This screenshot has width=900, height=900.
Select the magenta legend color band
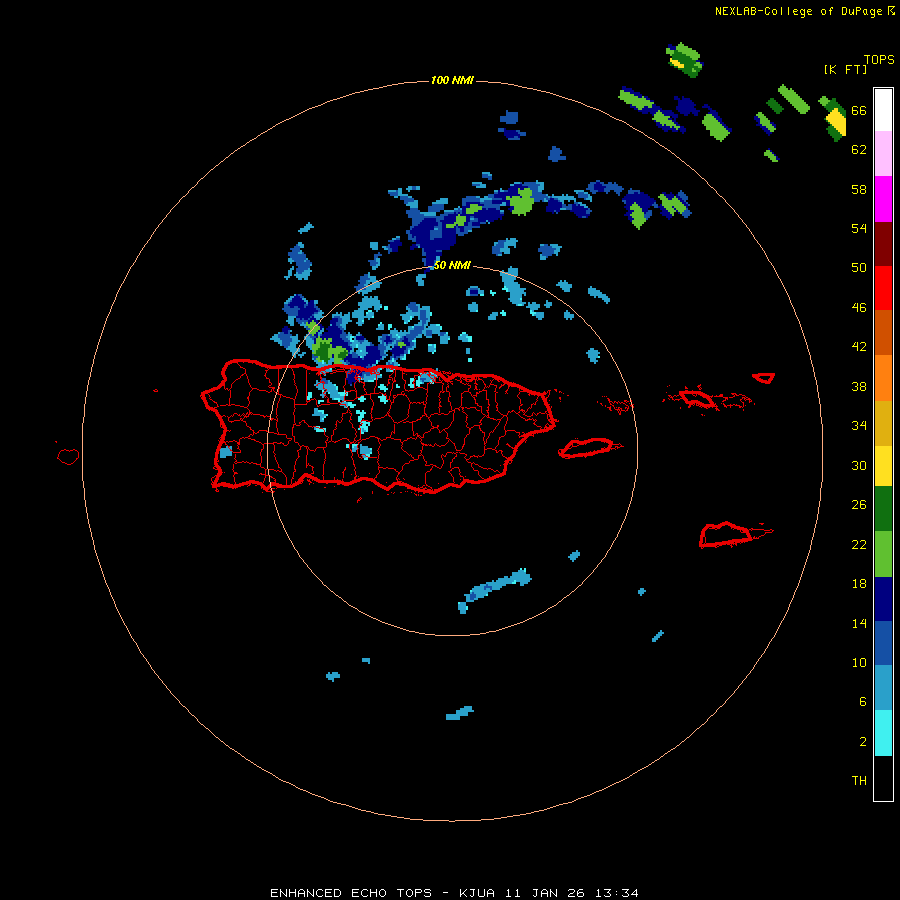(883, 199)
